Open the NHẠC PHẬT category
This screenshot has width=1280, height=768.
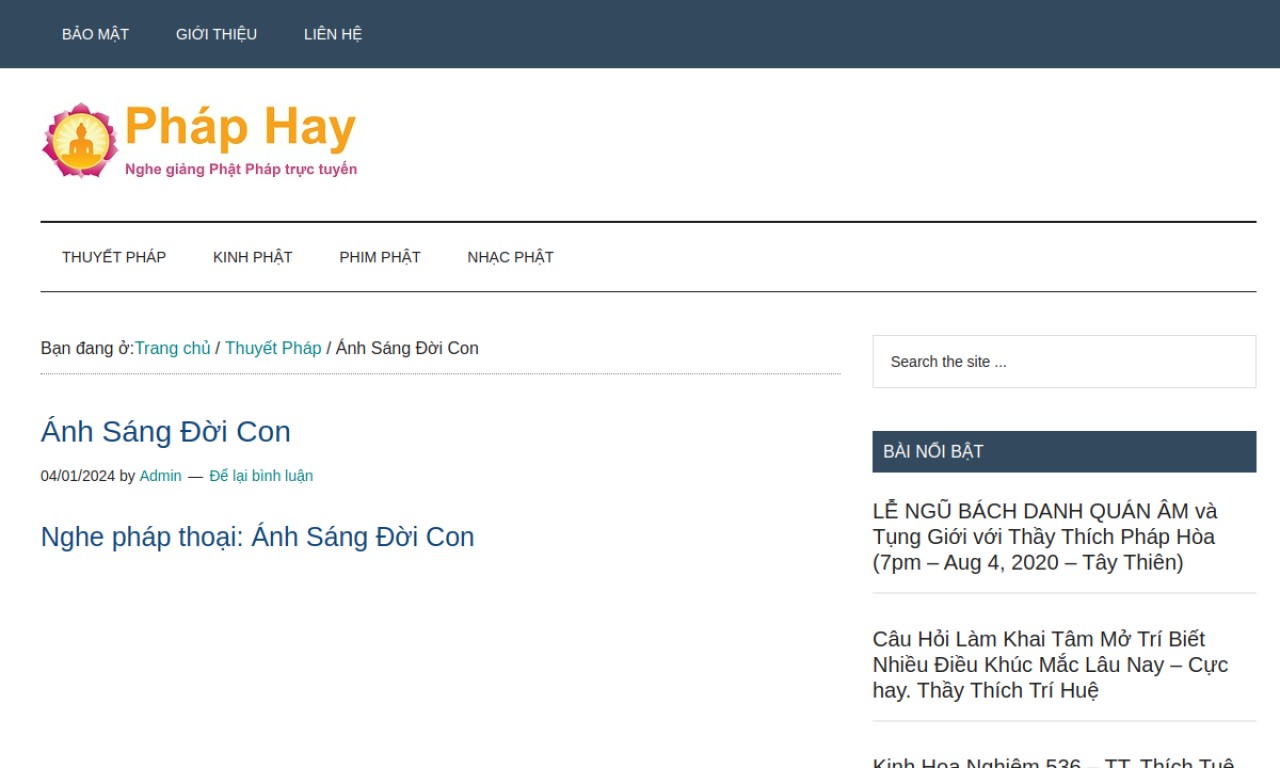510,257
